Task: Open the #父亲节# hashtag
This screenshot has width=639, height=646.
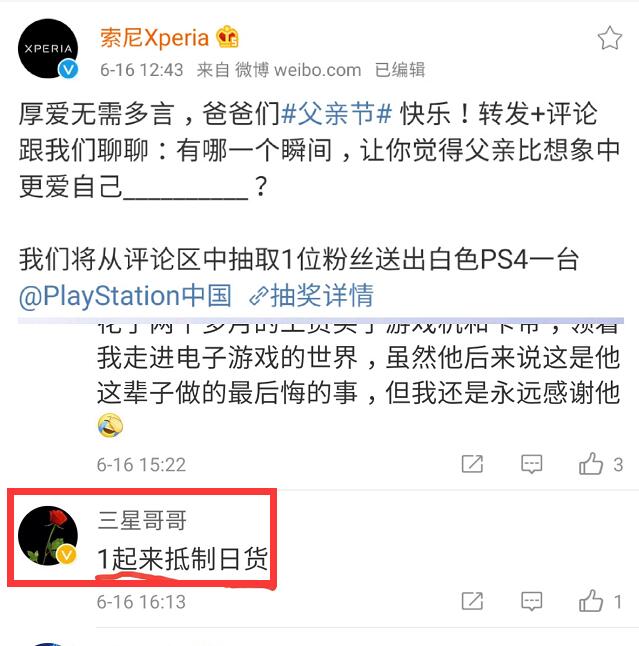Action: pyautogui.click(x=336, y=114)
